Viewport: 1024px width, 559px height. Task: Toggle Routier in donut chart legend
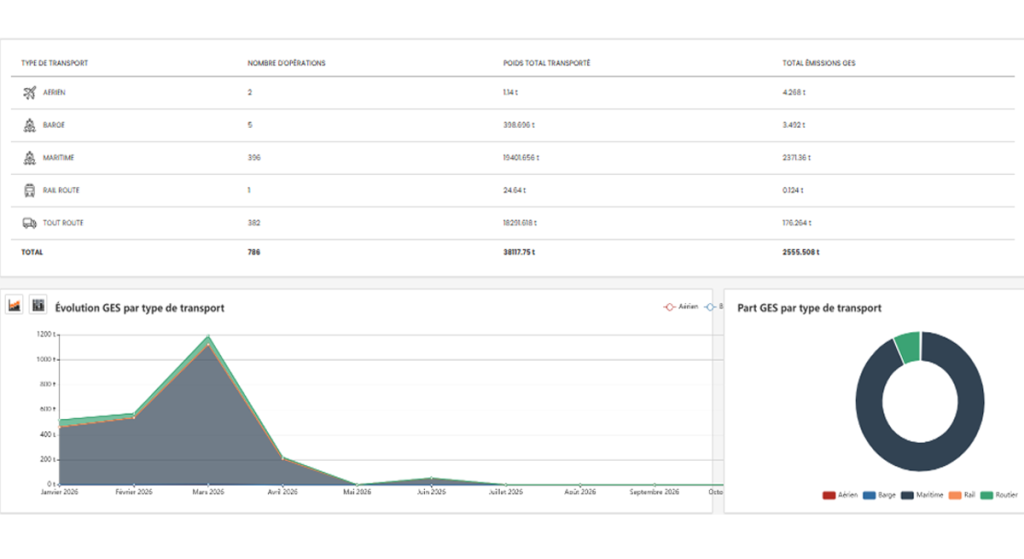pos(999,495)
